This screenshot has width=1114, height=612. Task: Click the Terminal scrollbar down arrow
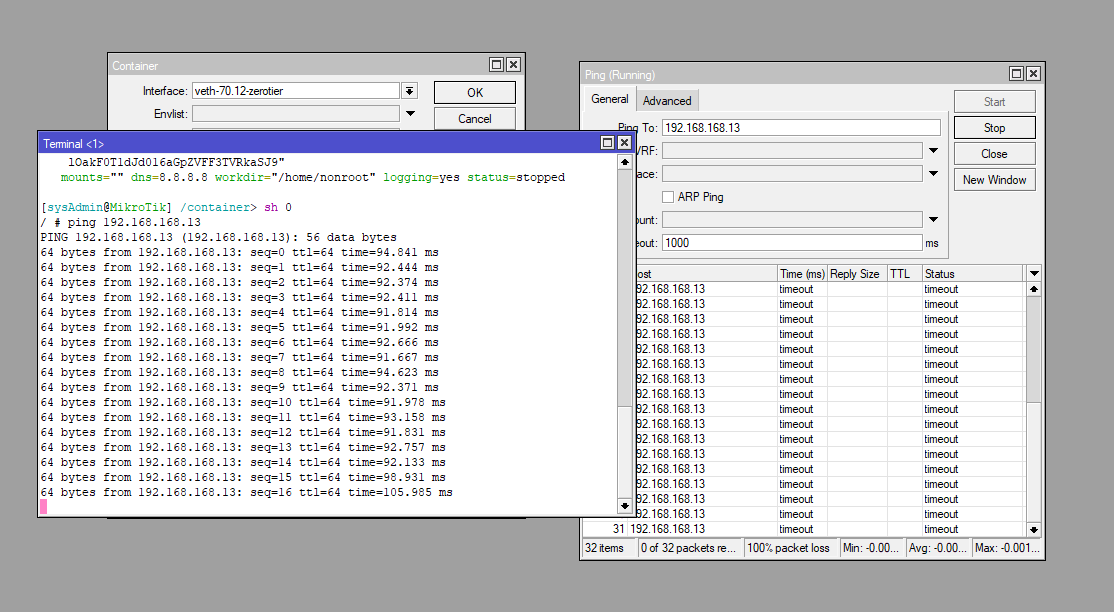tap(625, 508)
